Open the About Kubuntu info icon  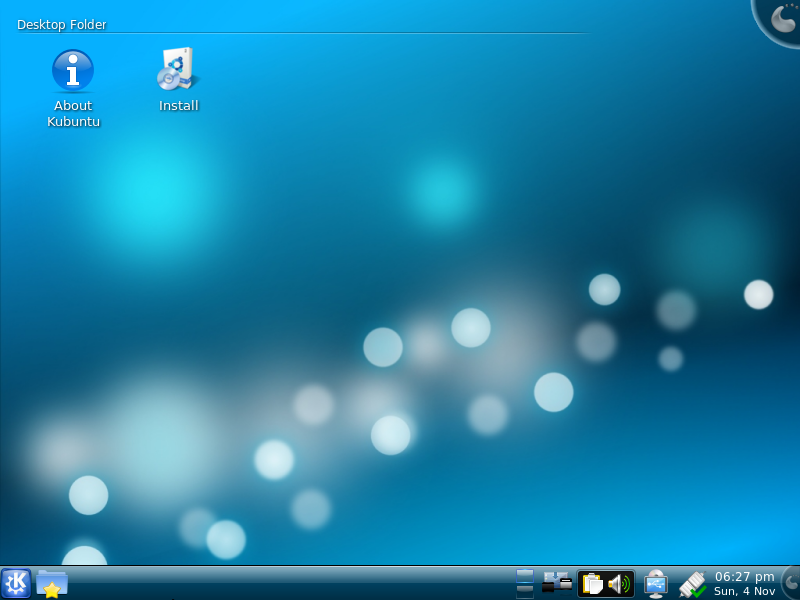[73, 71]
